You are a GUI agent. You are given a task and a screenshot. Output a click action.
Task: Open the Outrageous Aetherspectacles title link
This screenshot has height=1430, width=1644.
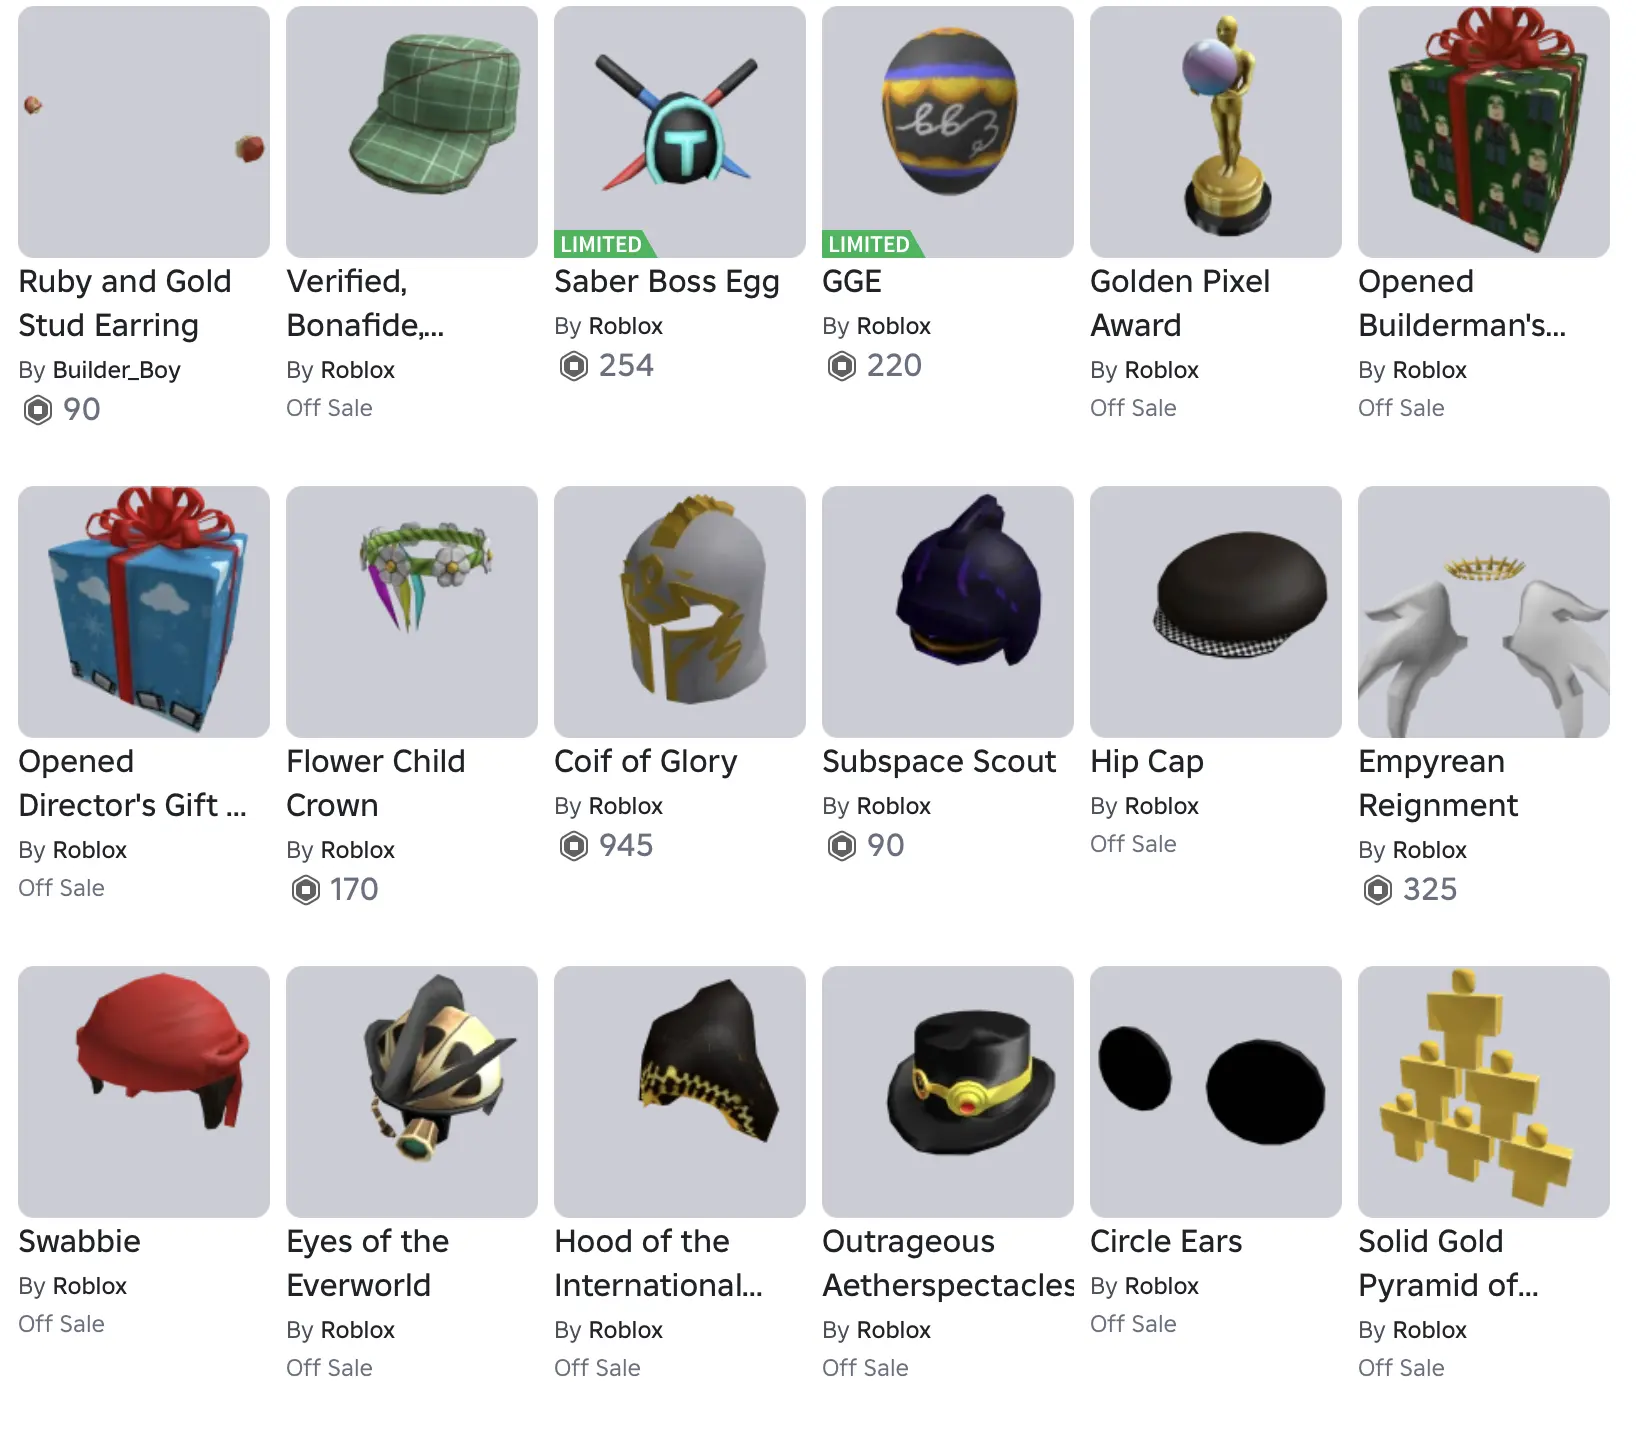coord(948,1263)
